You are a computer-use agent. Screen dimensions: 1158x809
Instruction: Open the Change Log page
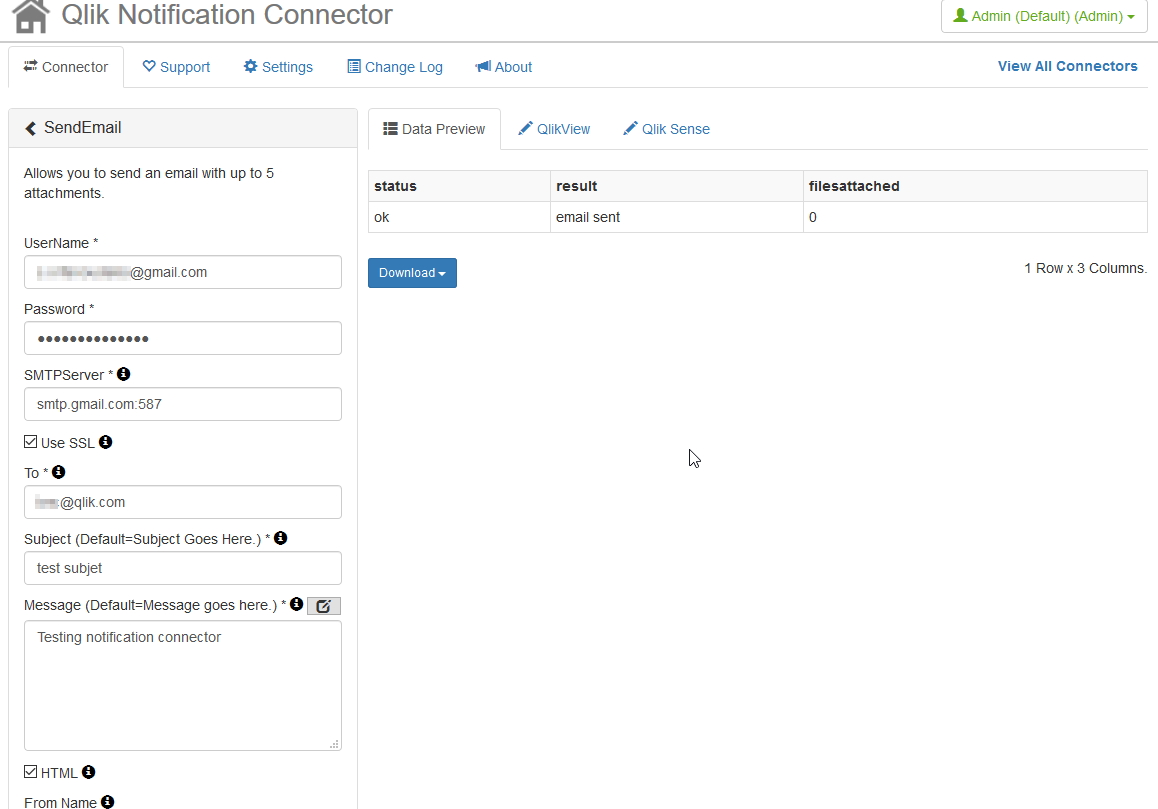coord(394,66)
